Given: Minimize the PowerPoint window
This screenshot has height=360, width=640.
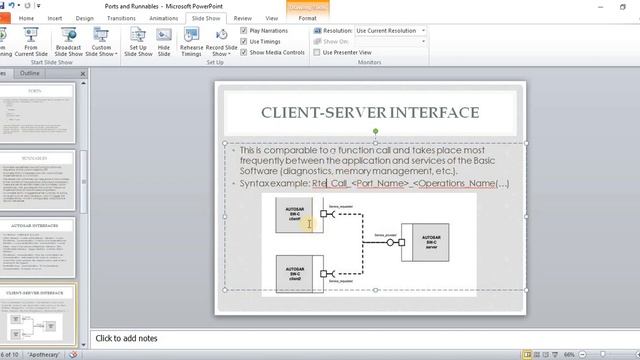Looking at the screenshot, I should (x=600, y=7).
